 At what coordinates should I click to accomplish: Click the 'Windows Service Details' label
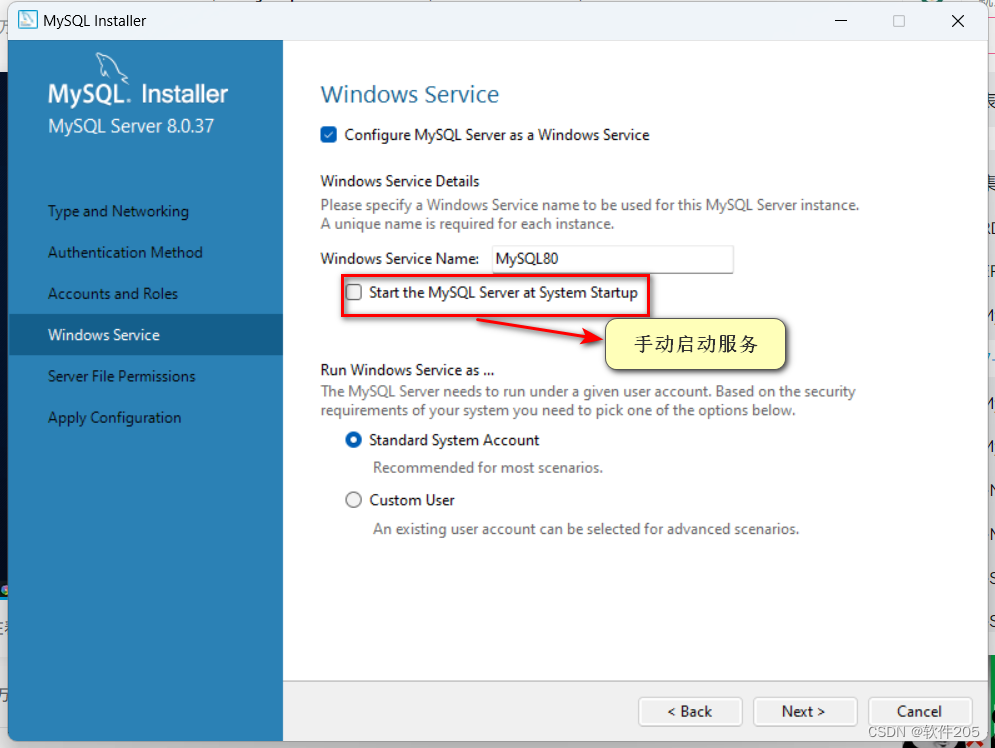(400, 181)
